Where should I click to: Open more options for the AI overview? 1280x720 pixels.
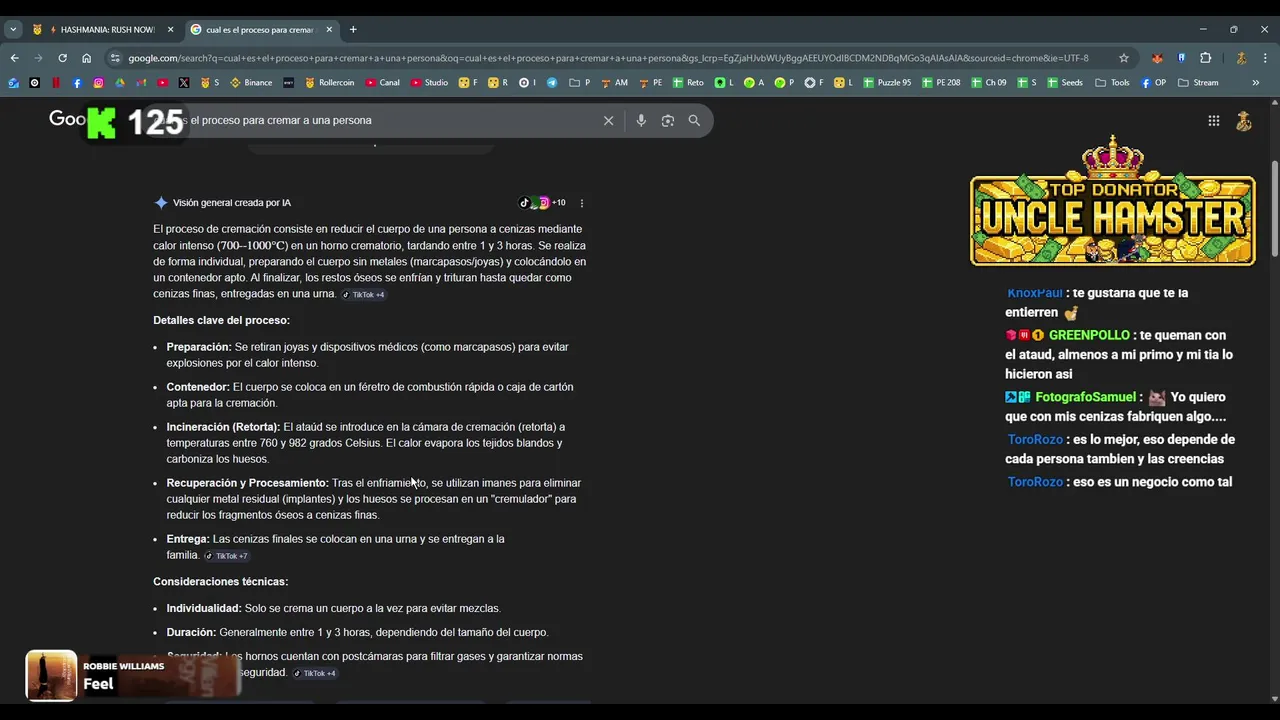[582, 203]
